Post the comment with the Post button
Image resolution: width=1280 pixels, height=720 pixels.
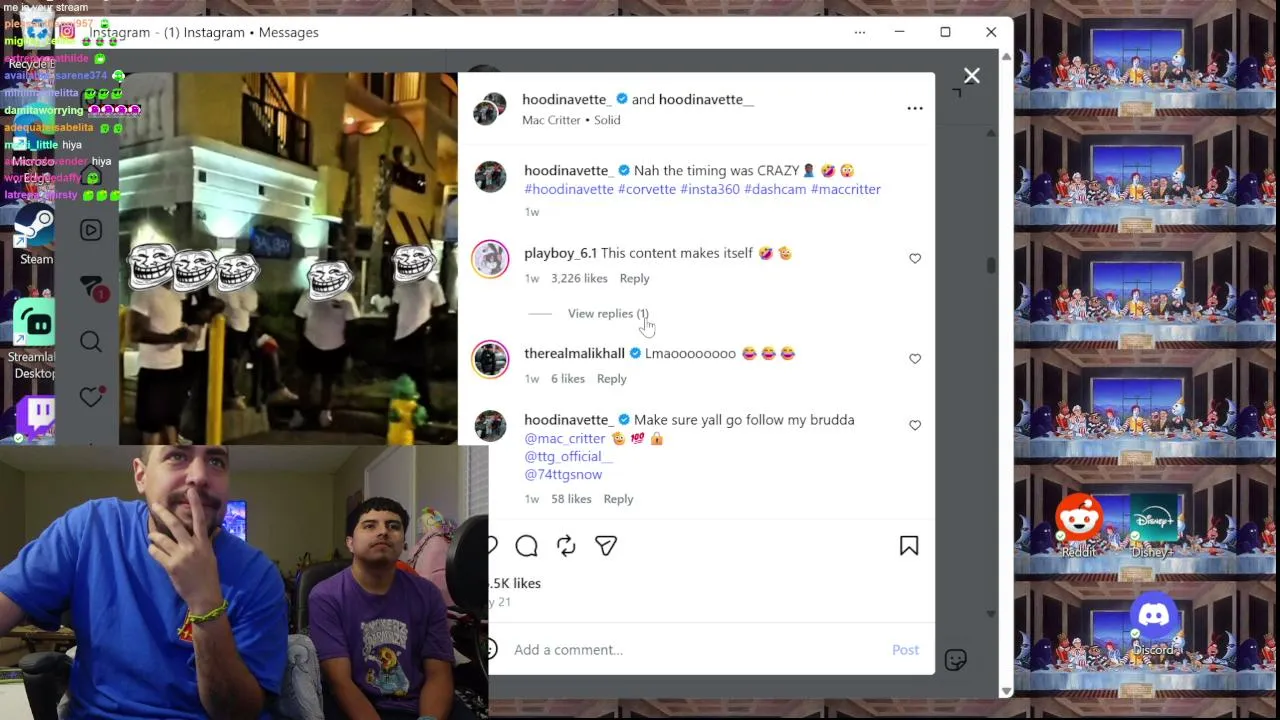point(905,650)
